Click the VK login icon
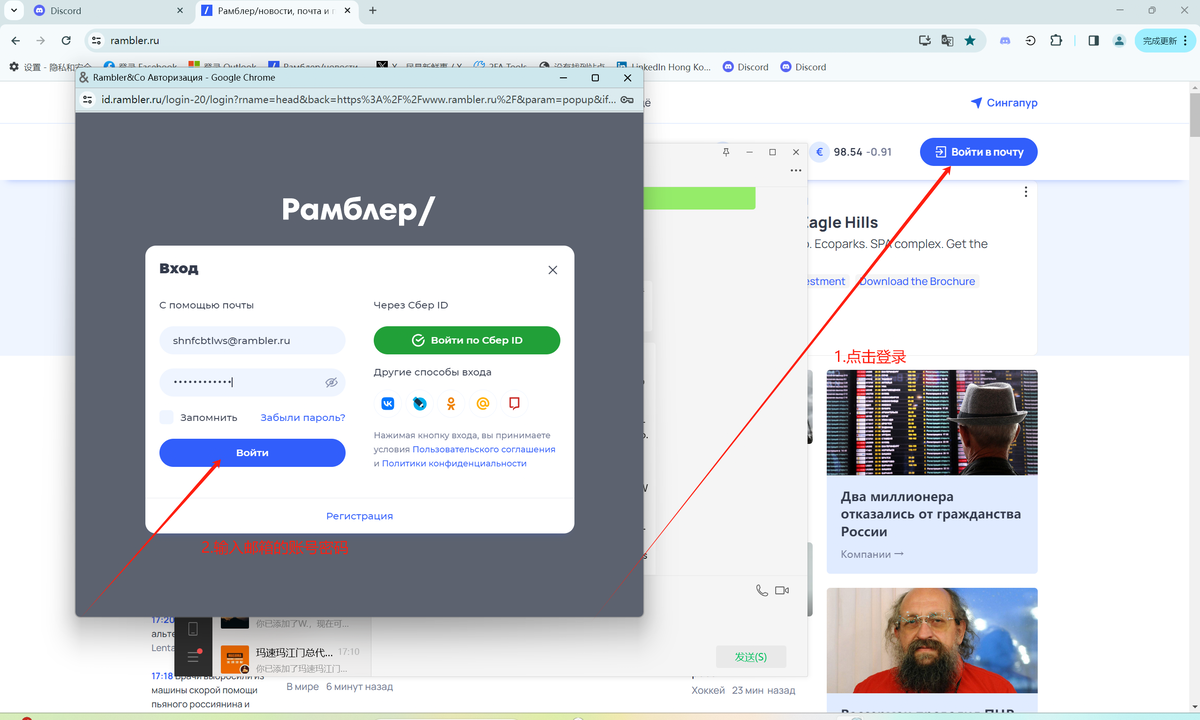The height and width of the screenshot is (720, 1200). coord(388,404)
